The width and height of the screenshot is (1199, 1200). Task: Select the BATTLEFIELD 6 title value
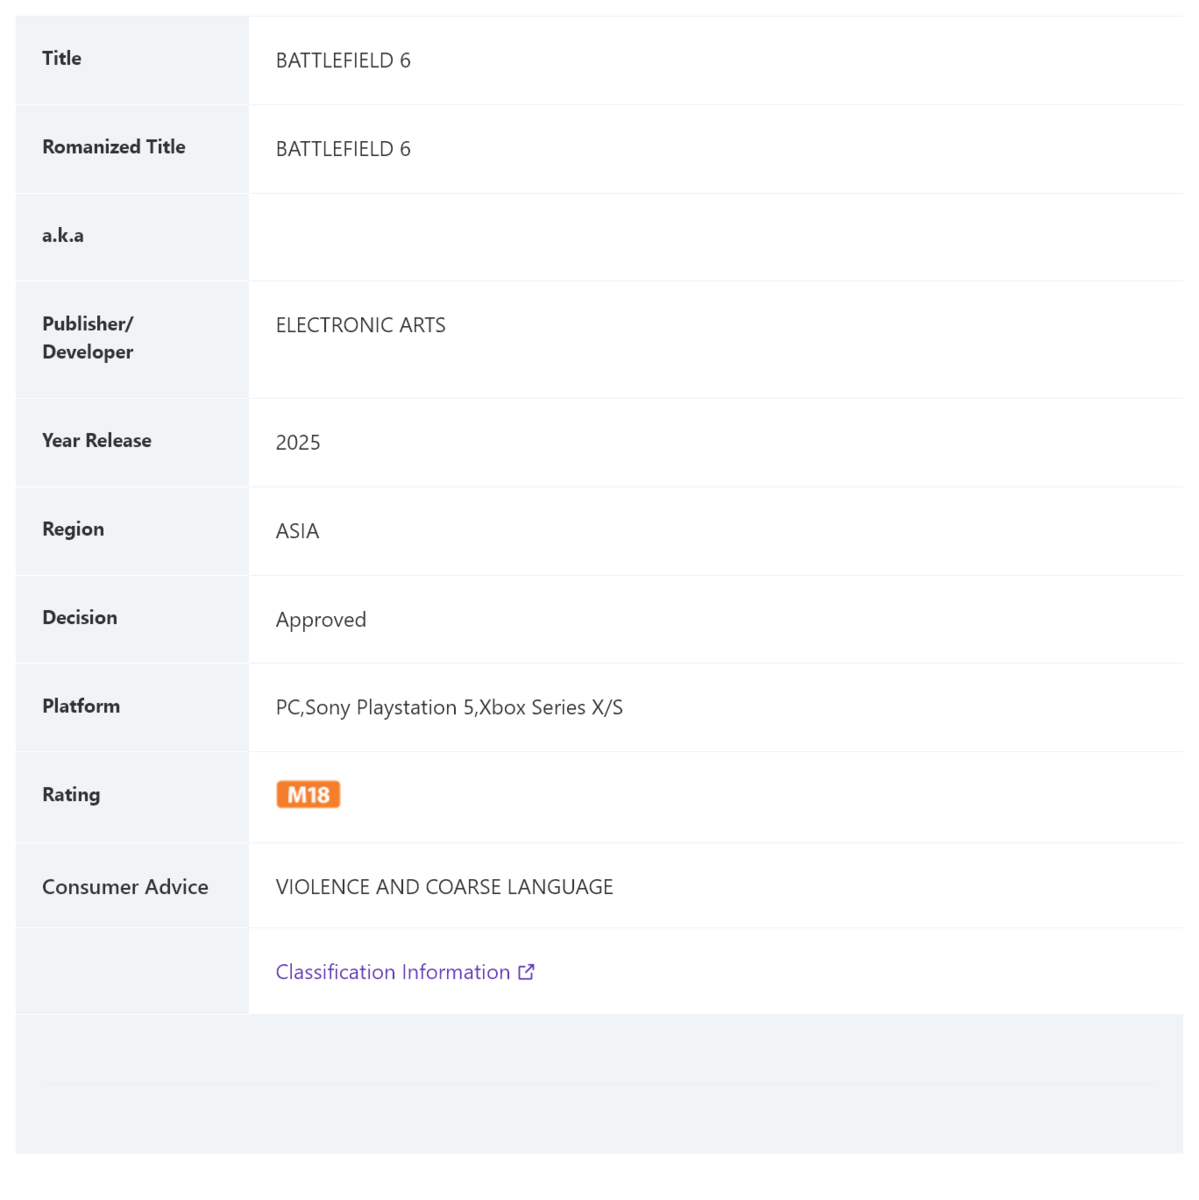[343, 61]
